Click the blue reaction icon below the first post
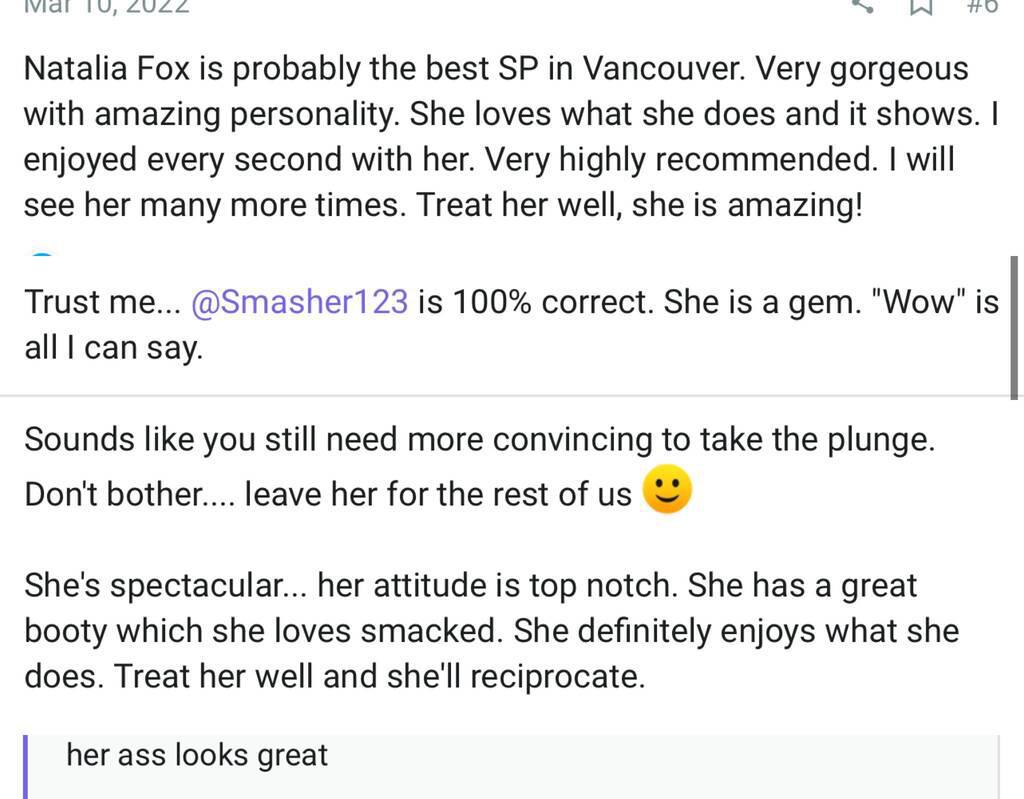The height and width of the screenshot is (799, 1024). click(42, 256)
